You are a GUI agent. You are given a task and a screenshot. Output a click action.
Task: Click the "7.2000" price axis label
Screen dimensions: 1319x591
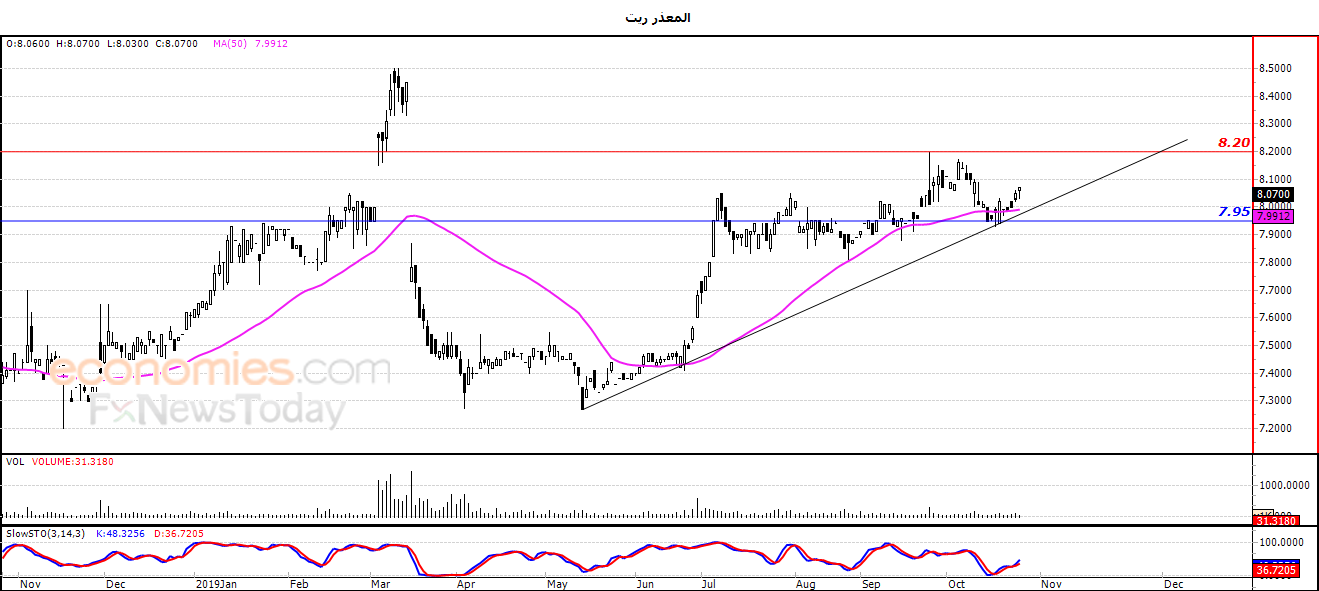click(1275, 429)
